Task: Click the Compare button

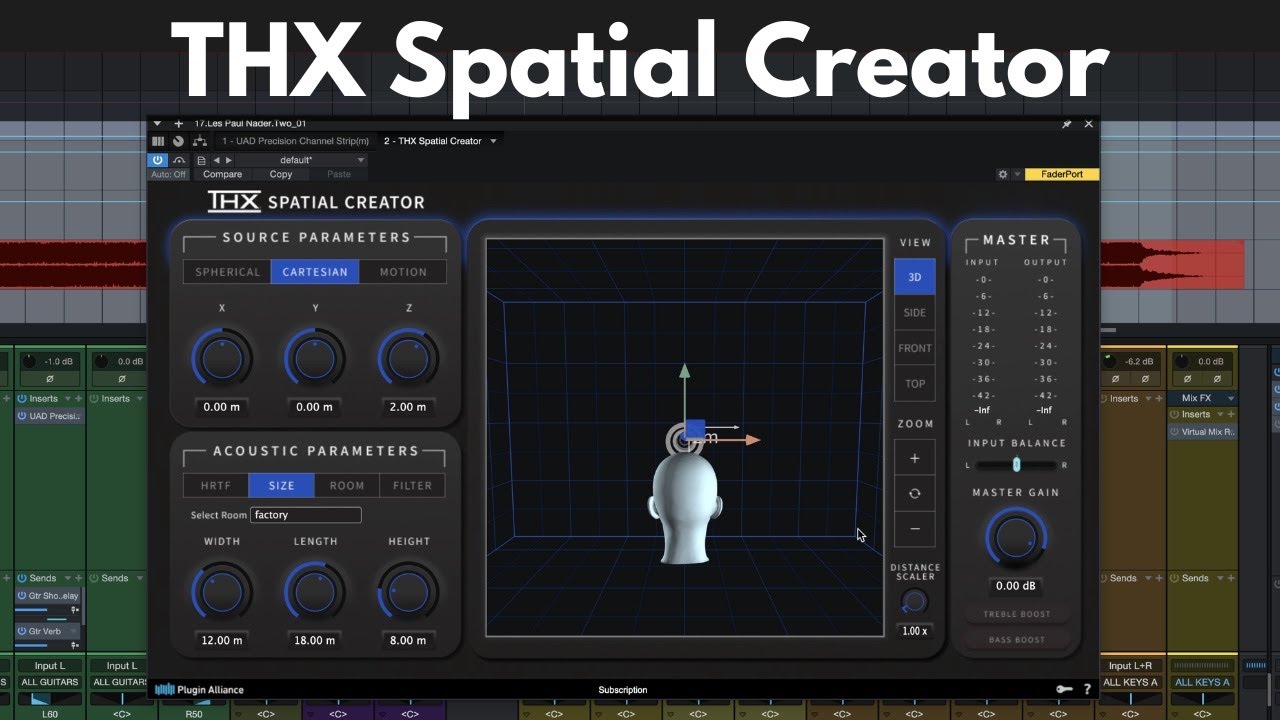Action: 222,174
